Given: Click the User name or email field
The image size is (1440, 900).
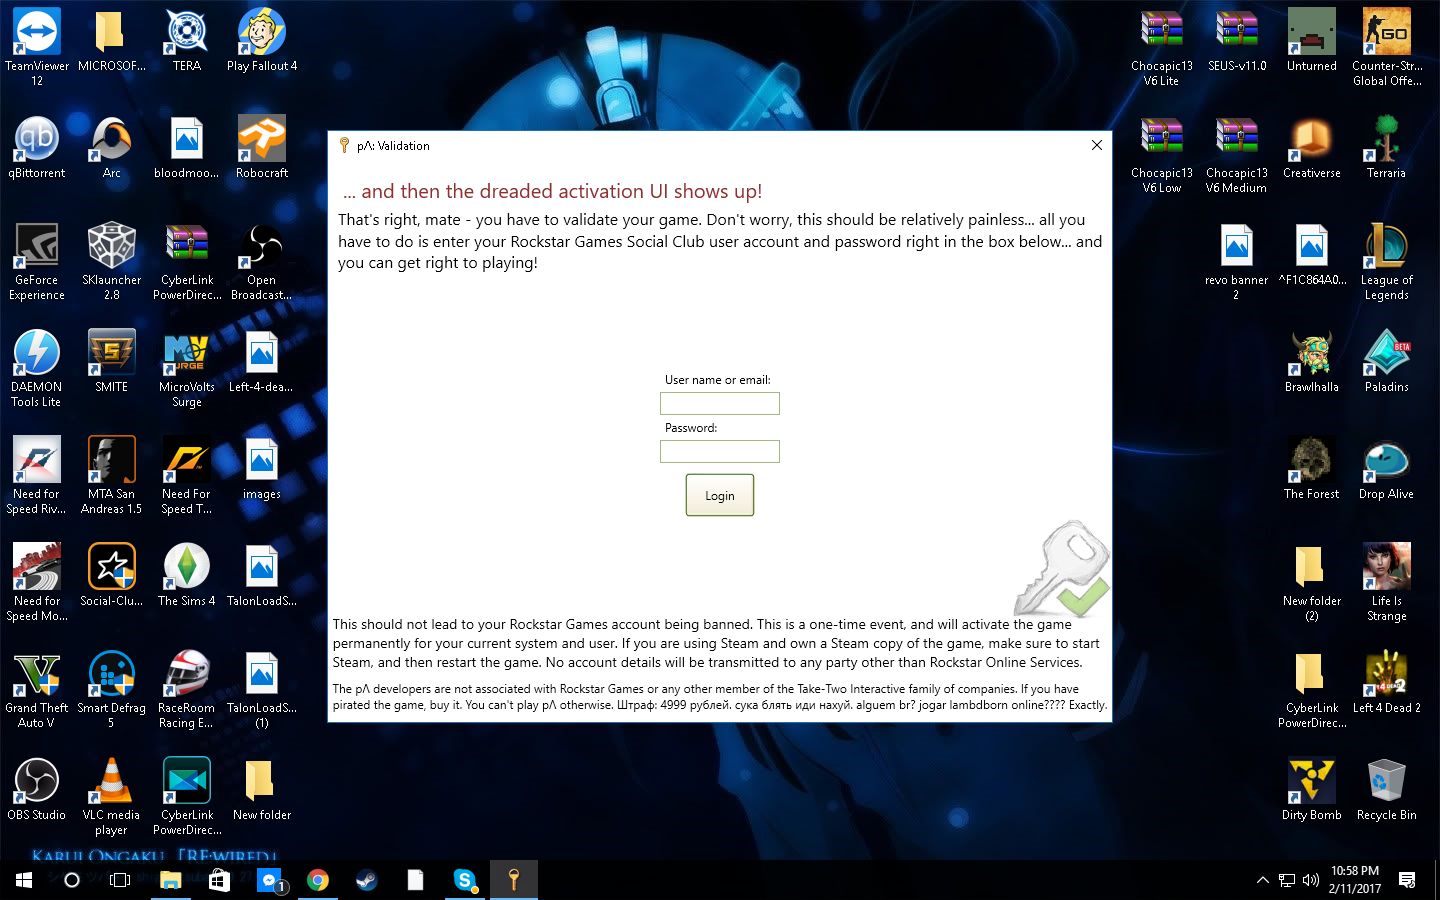Looking at the screenshot, I should pos(719,403).
